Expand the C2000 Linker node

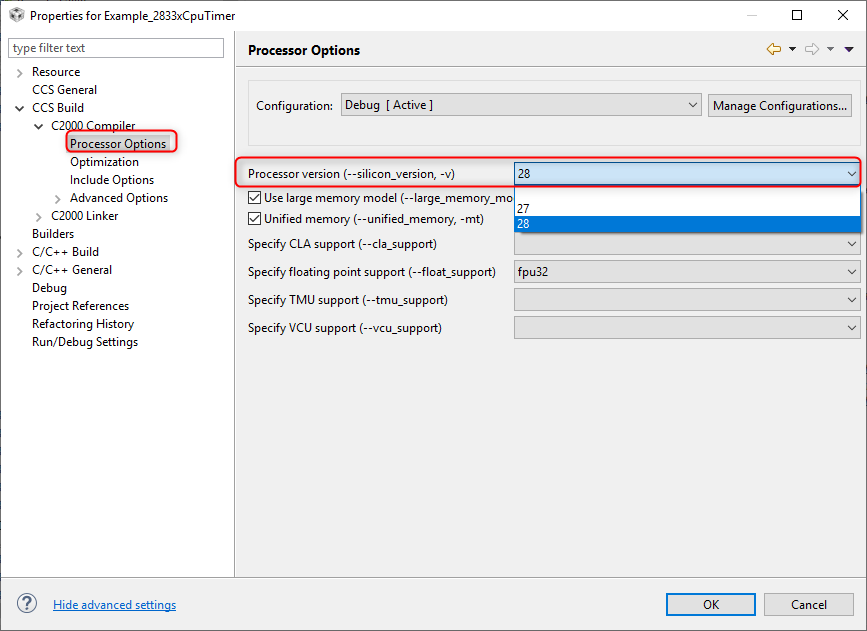39,216
